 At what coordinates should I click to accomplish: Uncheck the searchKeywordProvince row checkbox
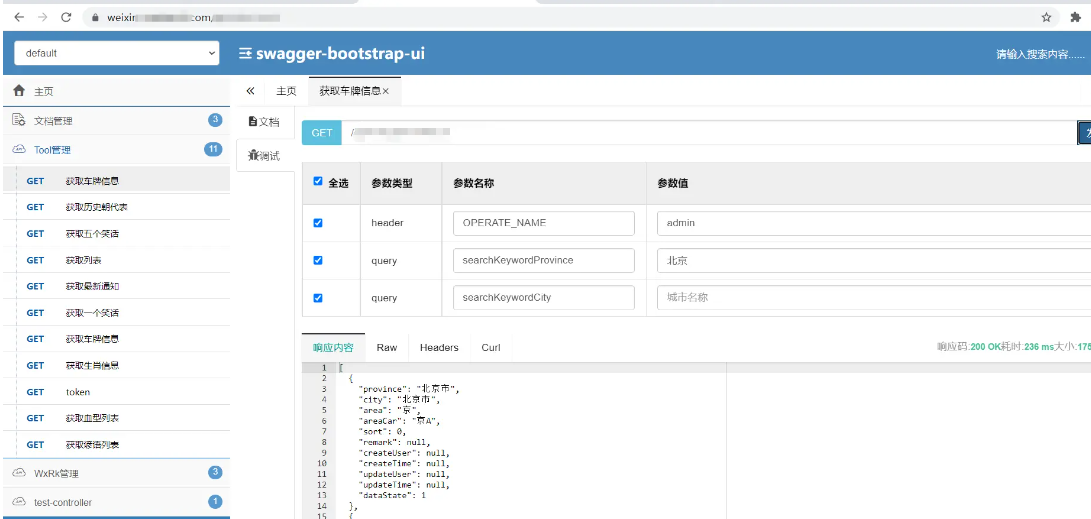click(318, 260)
